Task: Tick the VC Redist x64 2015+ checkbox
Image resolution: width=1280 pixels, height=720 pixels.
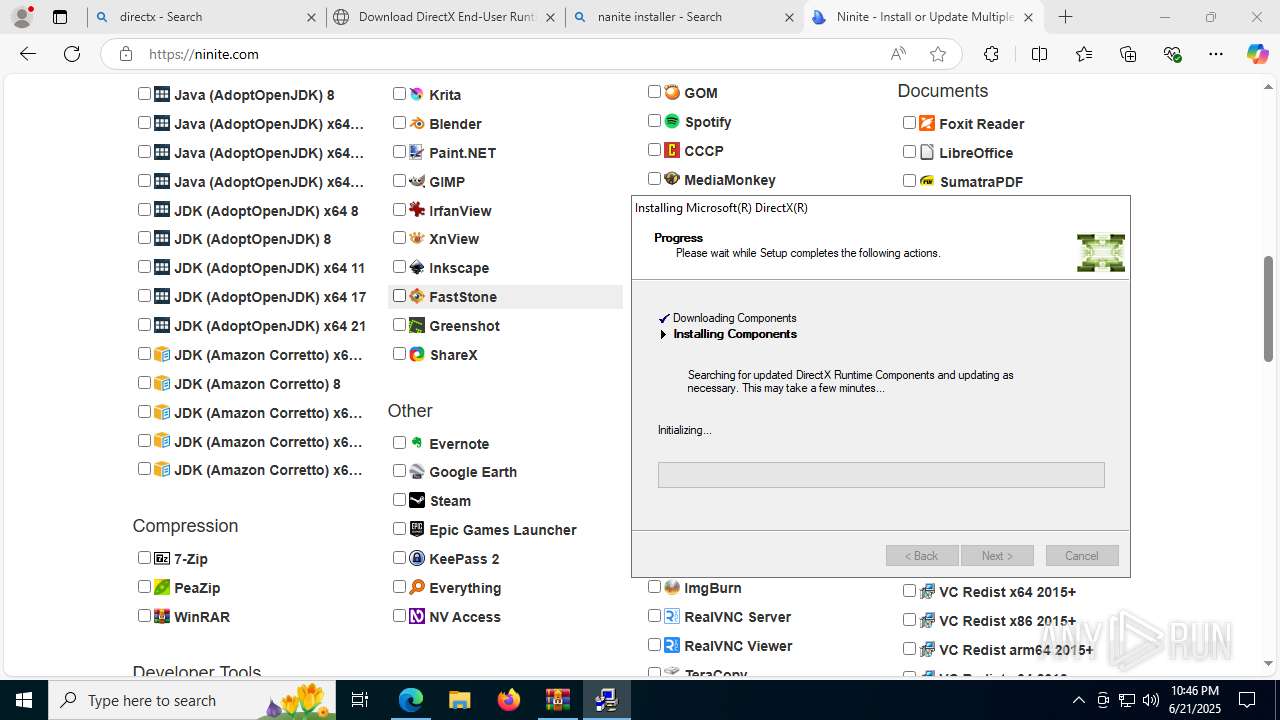Action: (x=909, y=591)
